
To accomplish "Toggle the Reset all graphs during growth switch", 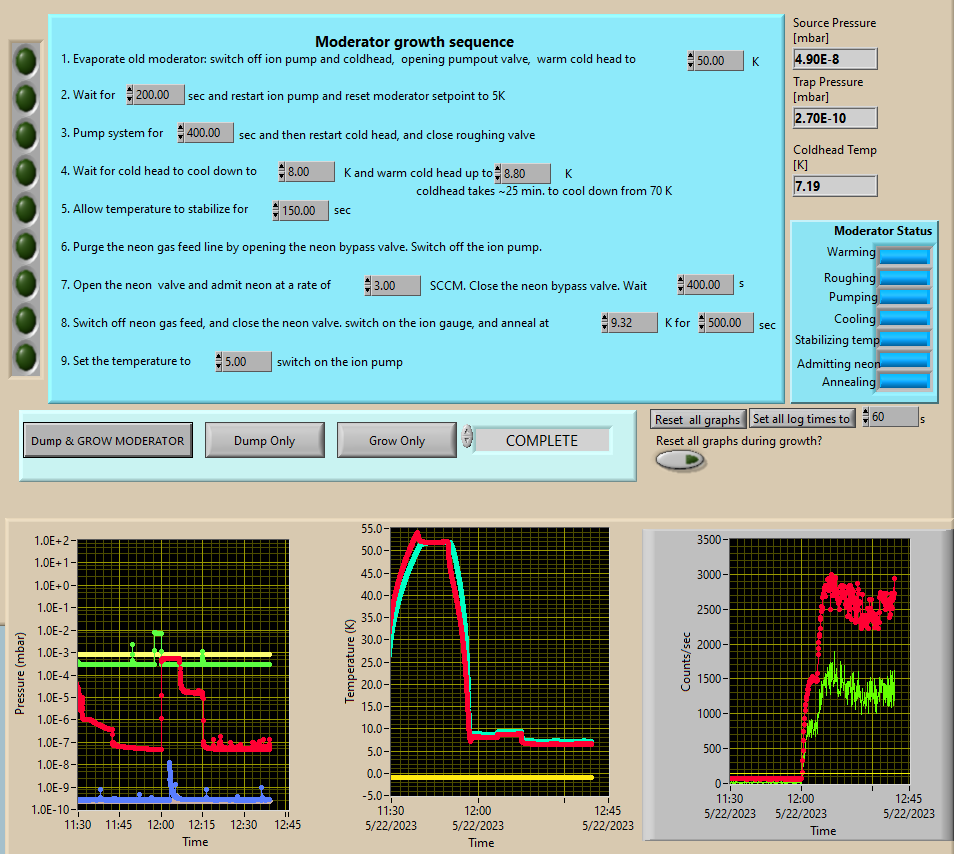I will pos(680,460).
